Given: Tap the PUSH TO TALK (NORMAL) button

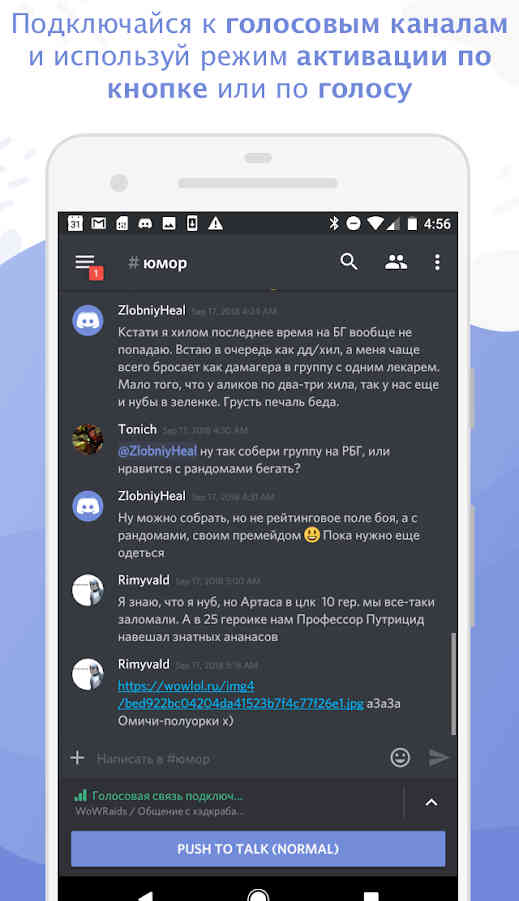Looking at the screenshot, I should click(258, 849).
